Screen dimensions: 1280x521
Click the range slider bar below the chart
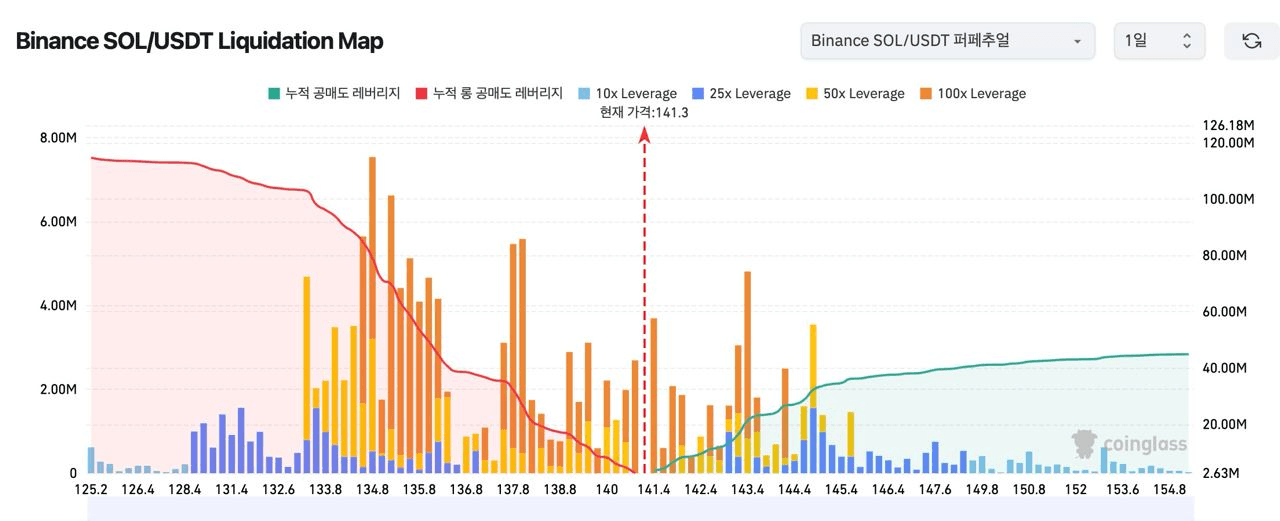(x=640, y=509)
